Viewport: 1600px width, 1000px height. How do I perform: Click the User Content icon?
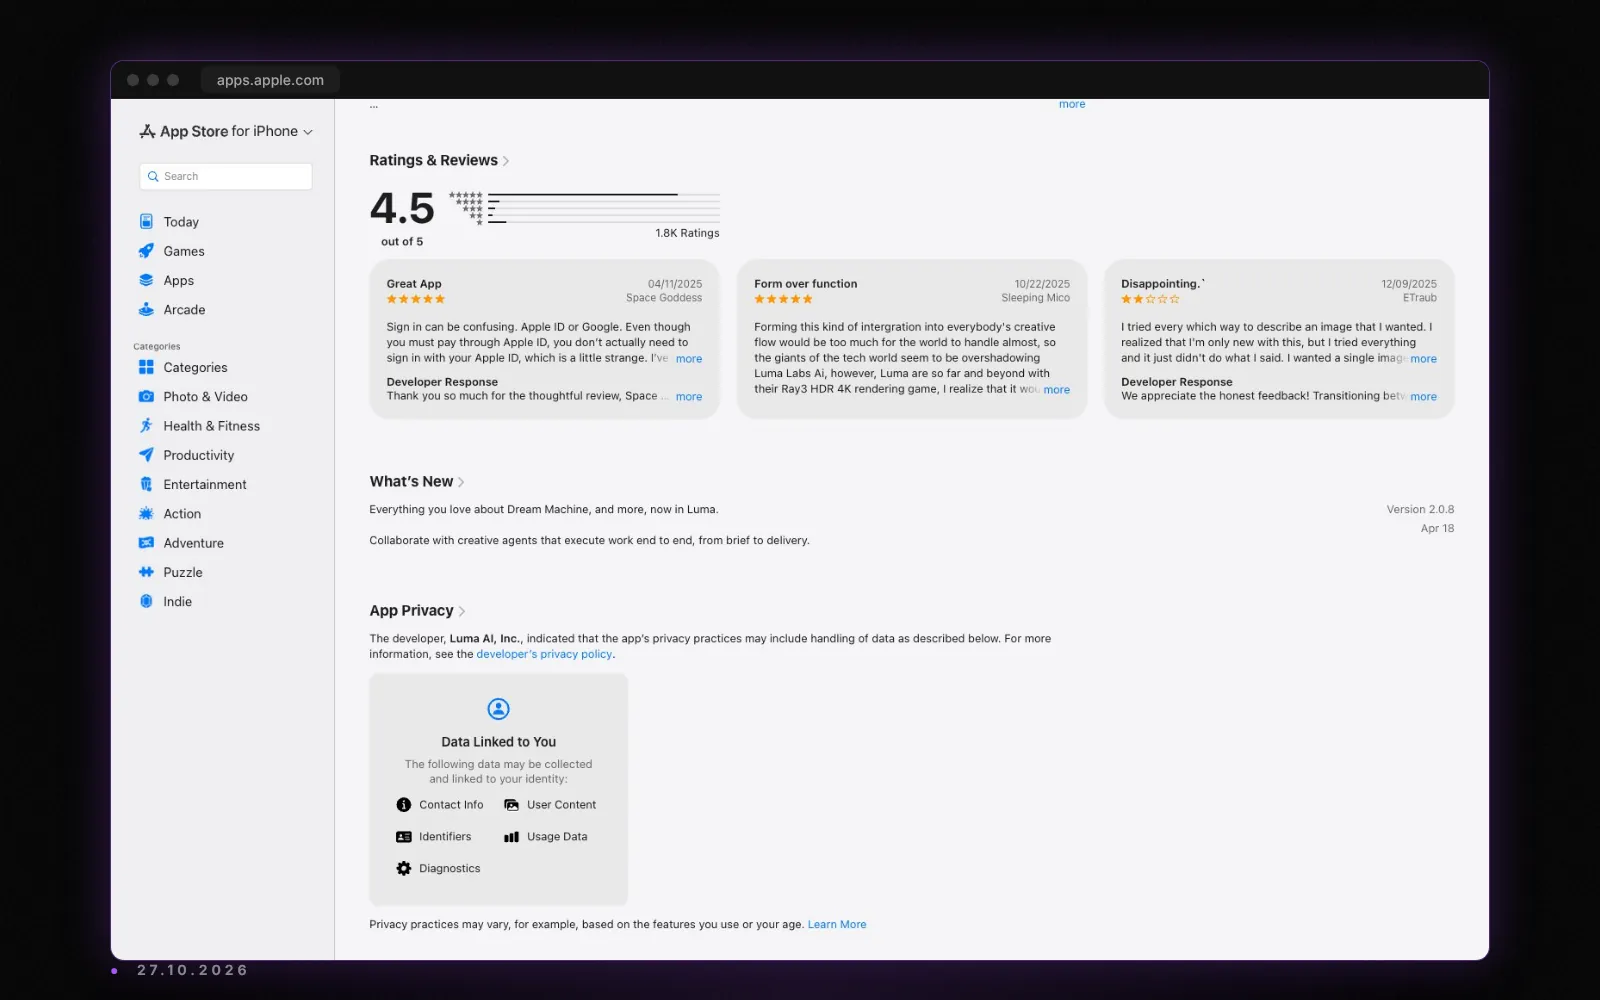point(512,805)
